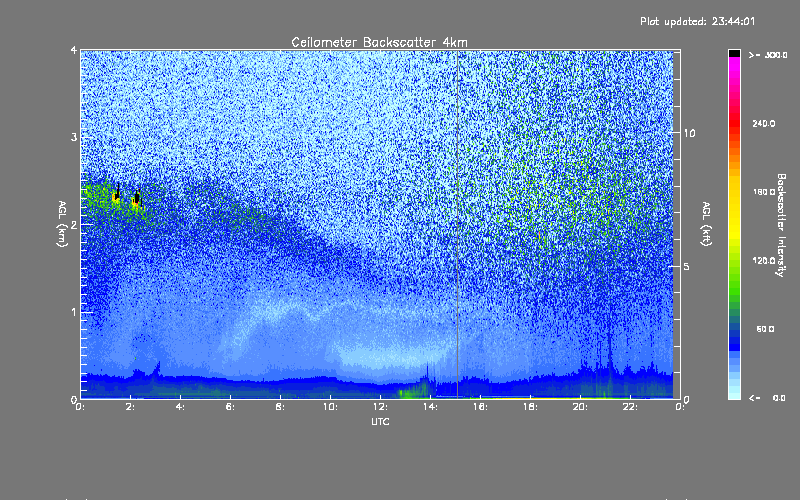Click the "3" tick on the km axis

coord(74,137)
